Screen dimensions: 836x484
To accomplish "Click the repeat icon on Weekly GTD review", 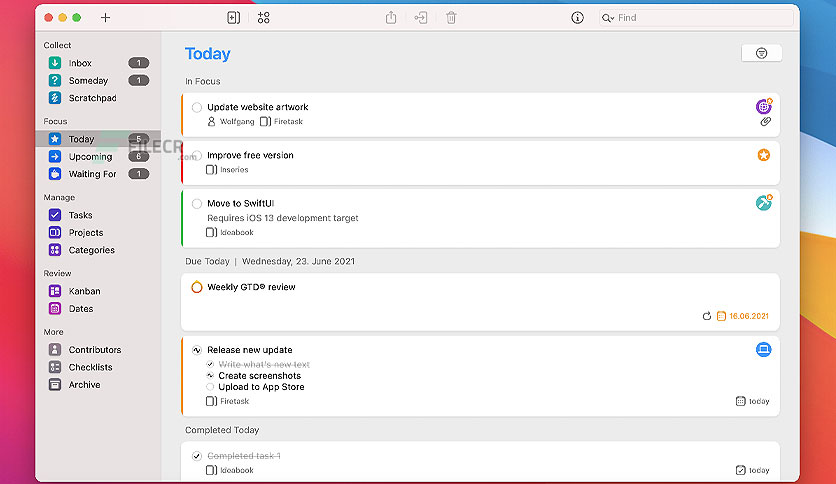I will pyautogui.click(x=707, y=316).
